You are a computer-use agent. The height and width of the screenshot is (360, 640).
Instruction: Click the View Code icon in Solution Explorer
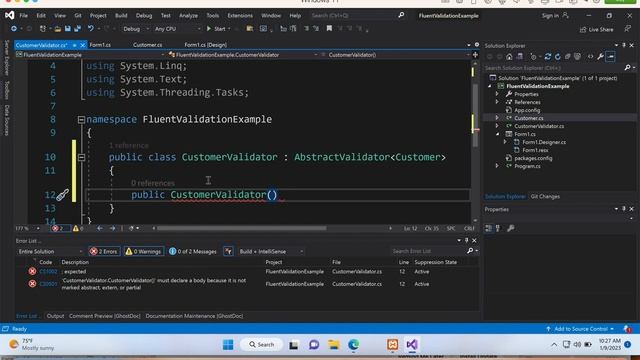[590, 57]
